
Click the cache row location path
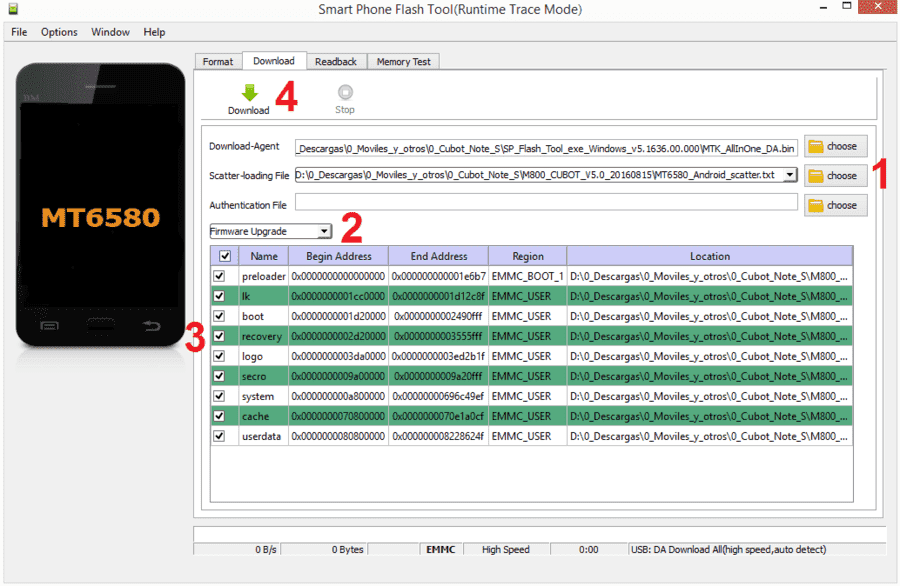pyautogui.click(x=709, y=416)
